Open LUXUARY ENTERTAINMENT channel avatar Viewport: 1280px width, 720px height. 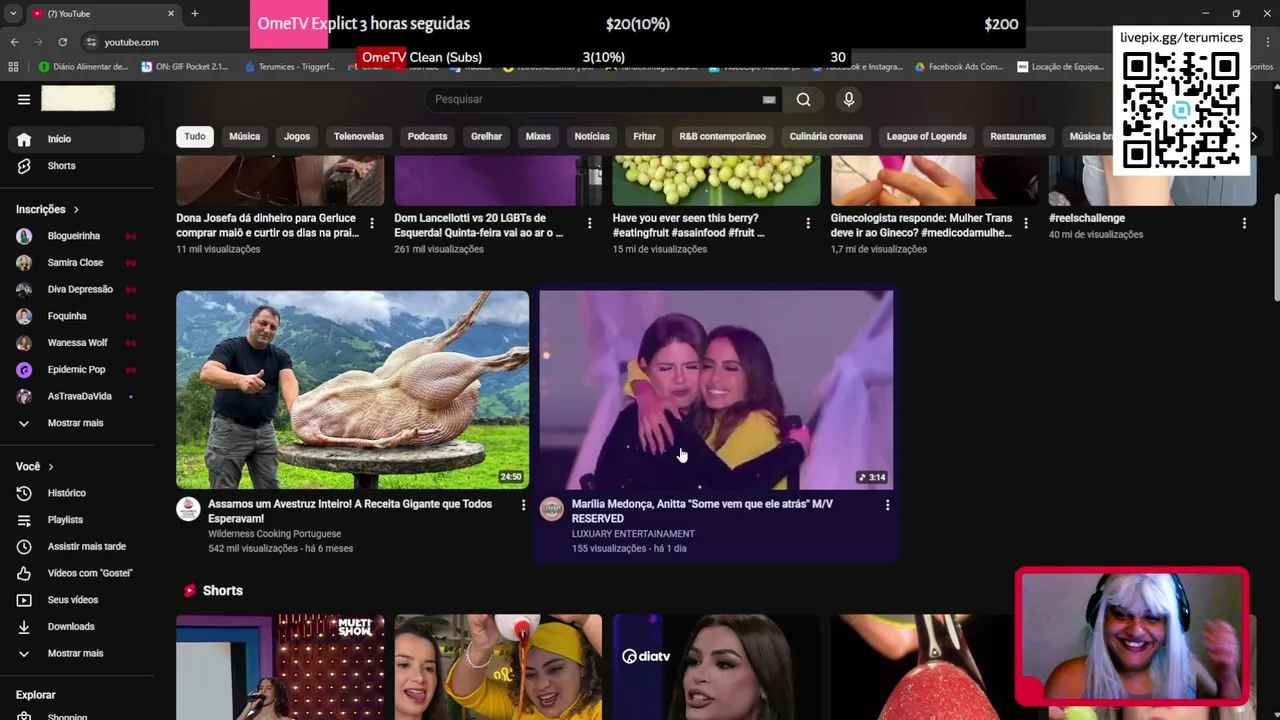point(552,509)
